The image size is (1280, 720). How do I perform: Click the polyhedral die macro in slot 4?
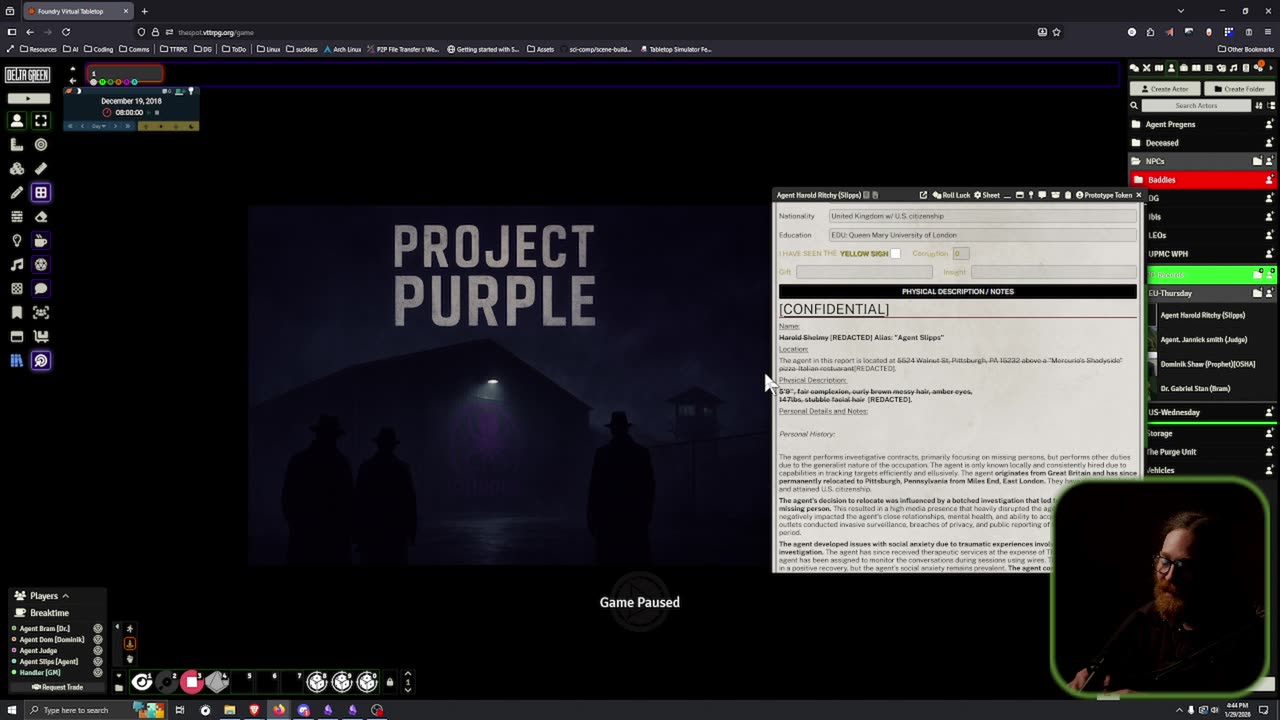click(x=217, y=682)
